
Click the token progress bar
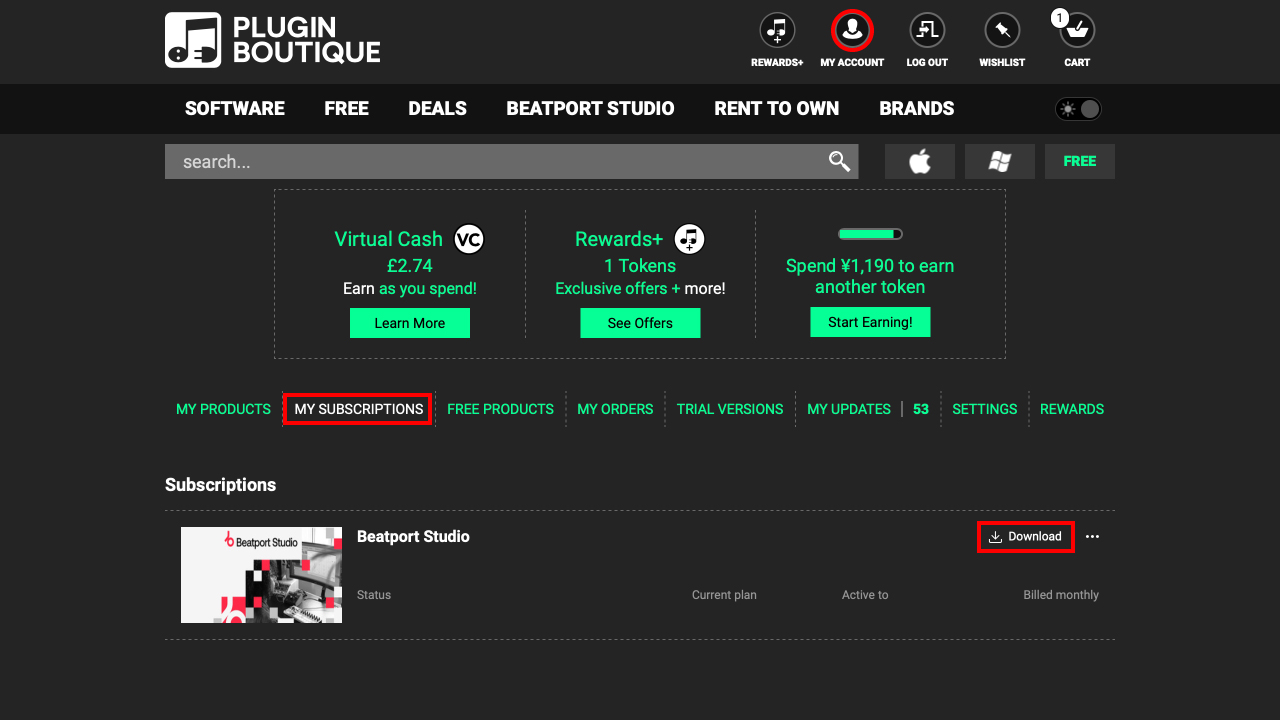point(870,234)
